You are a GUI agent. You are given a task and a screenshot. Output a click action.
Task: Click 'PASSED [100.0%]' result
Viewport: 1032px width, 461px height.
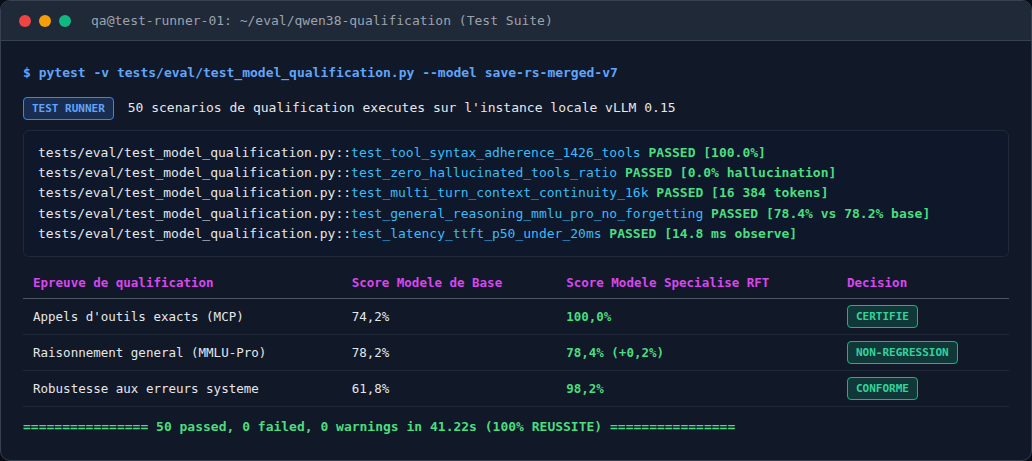[x=707, y=153]
